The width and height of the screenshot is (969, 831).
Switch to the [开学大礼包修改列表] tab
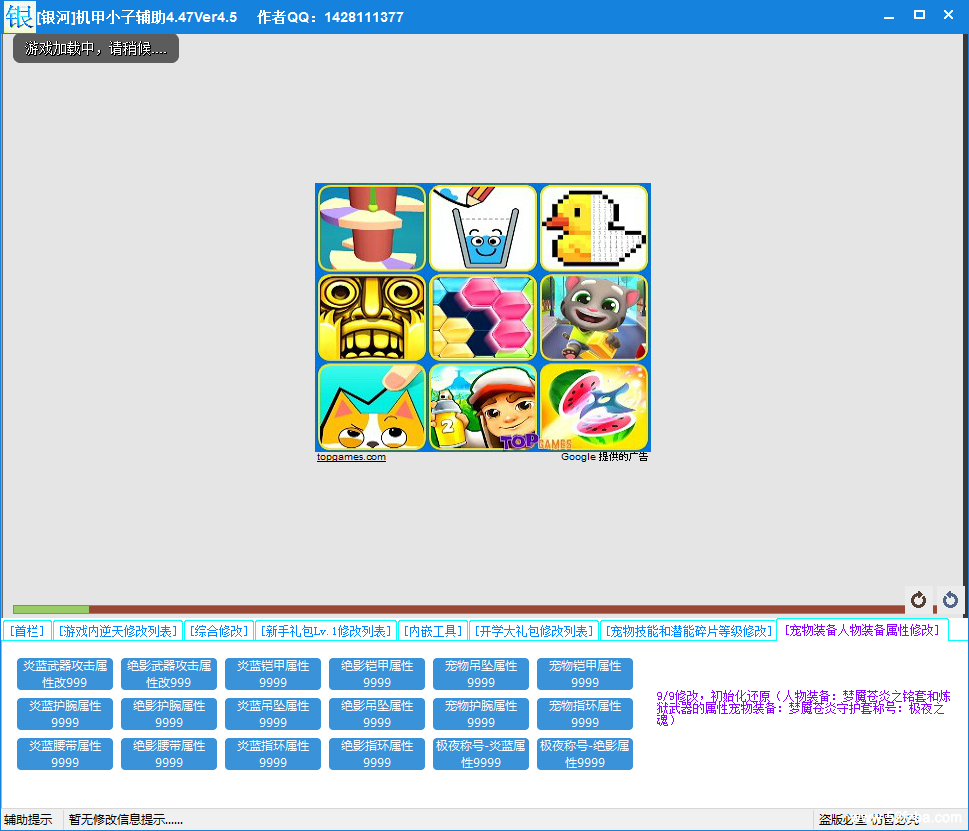(534, 631)
